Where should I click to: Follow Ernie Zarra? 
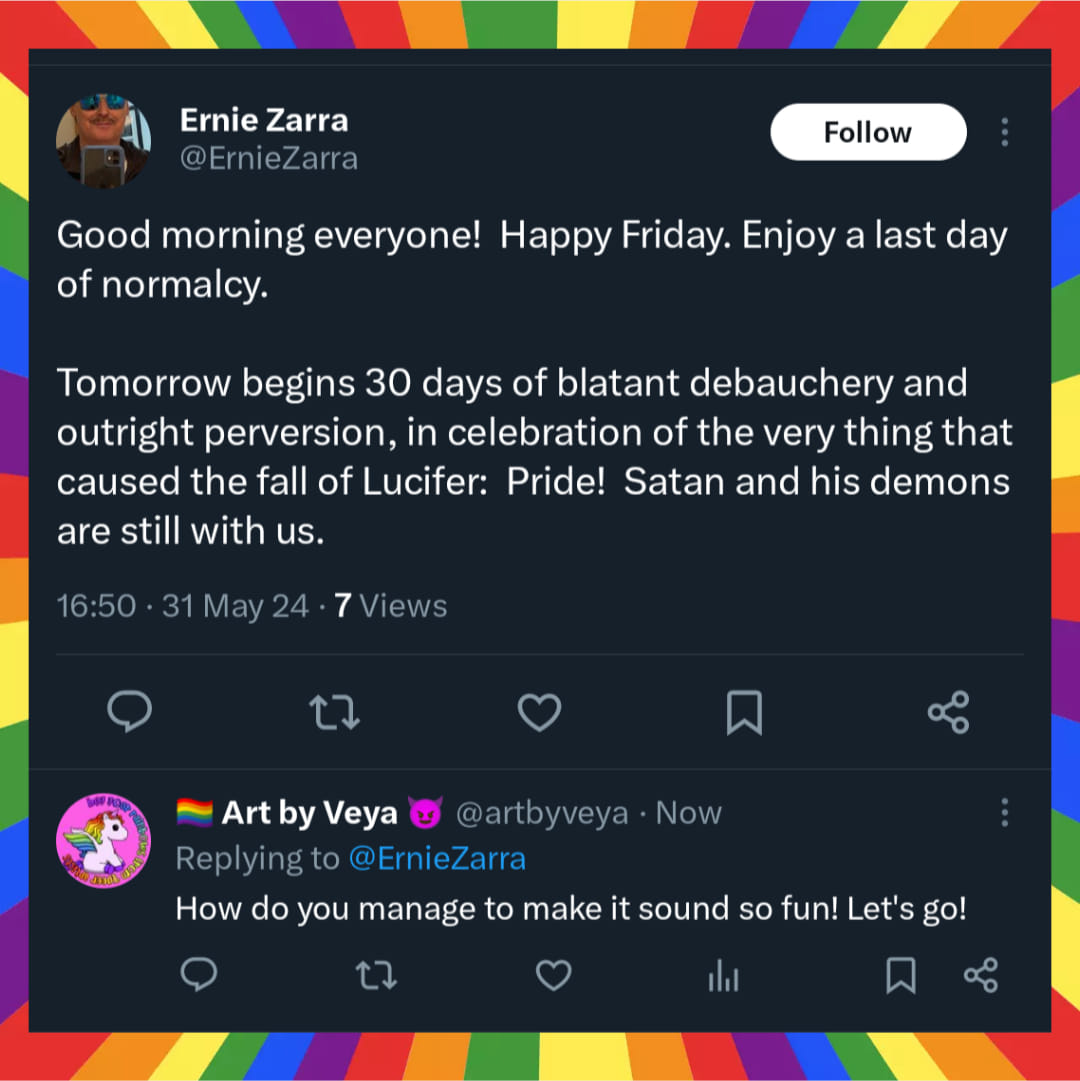(x=867, y=131)
